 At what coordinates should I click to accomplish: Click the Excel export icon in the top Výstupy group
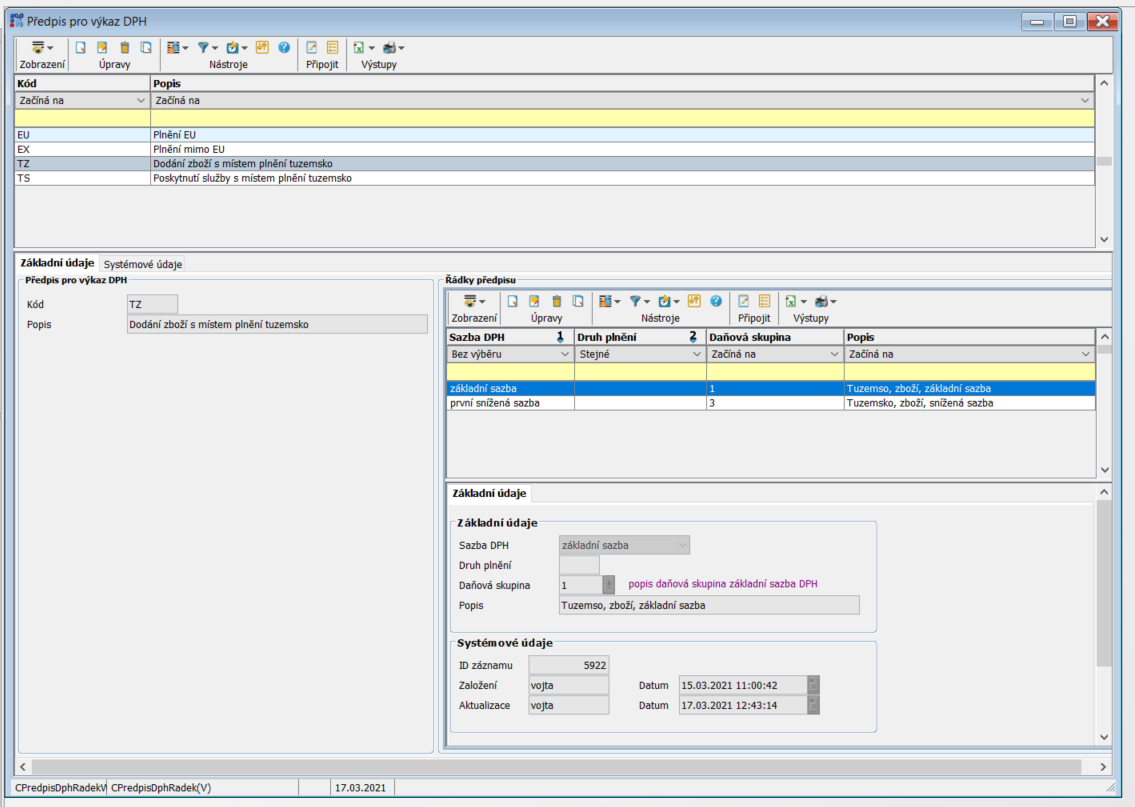pos(358,47)
